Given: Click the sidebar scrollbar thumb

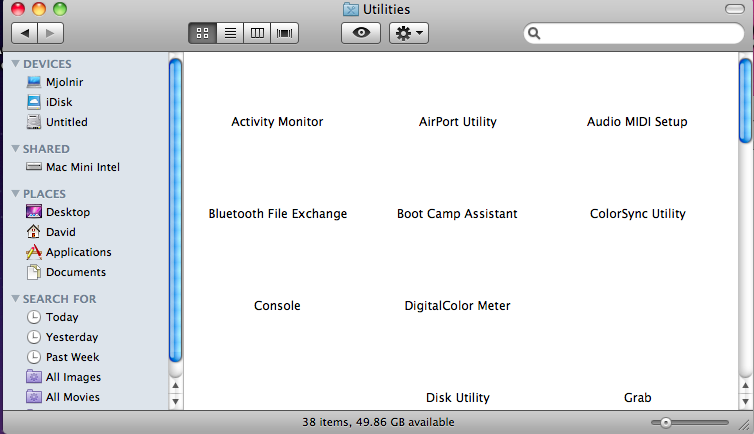Looking at the screenshot, I should 176,210.
